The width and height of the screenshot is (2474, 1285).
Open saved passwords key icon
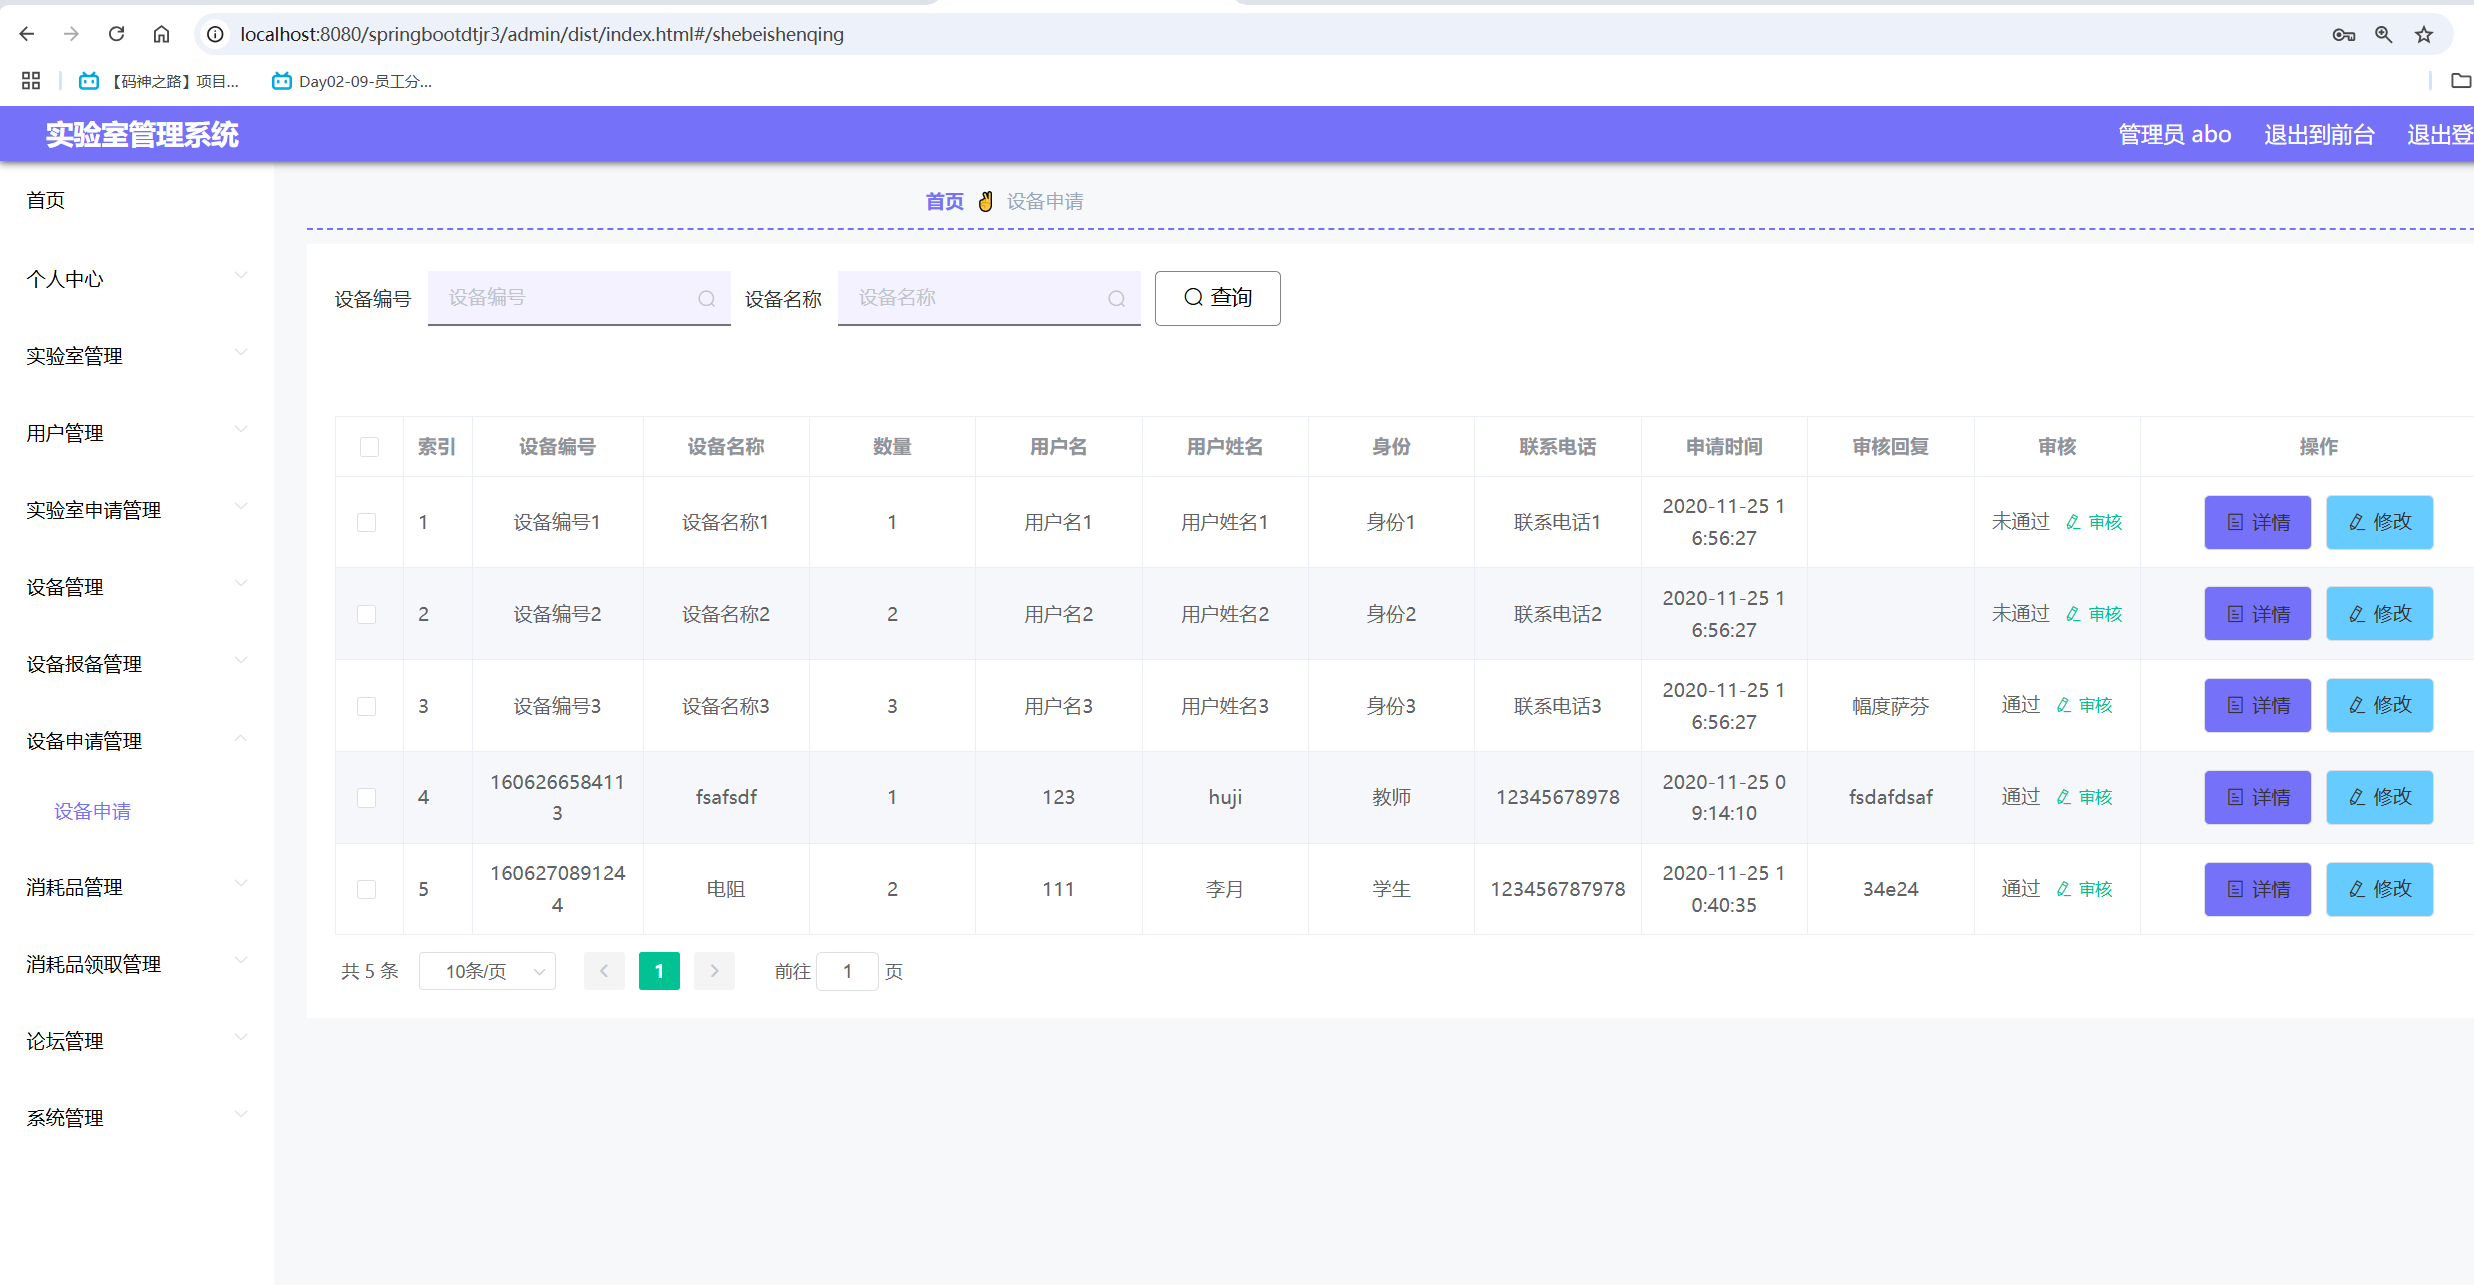[2344, 34]
